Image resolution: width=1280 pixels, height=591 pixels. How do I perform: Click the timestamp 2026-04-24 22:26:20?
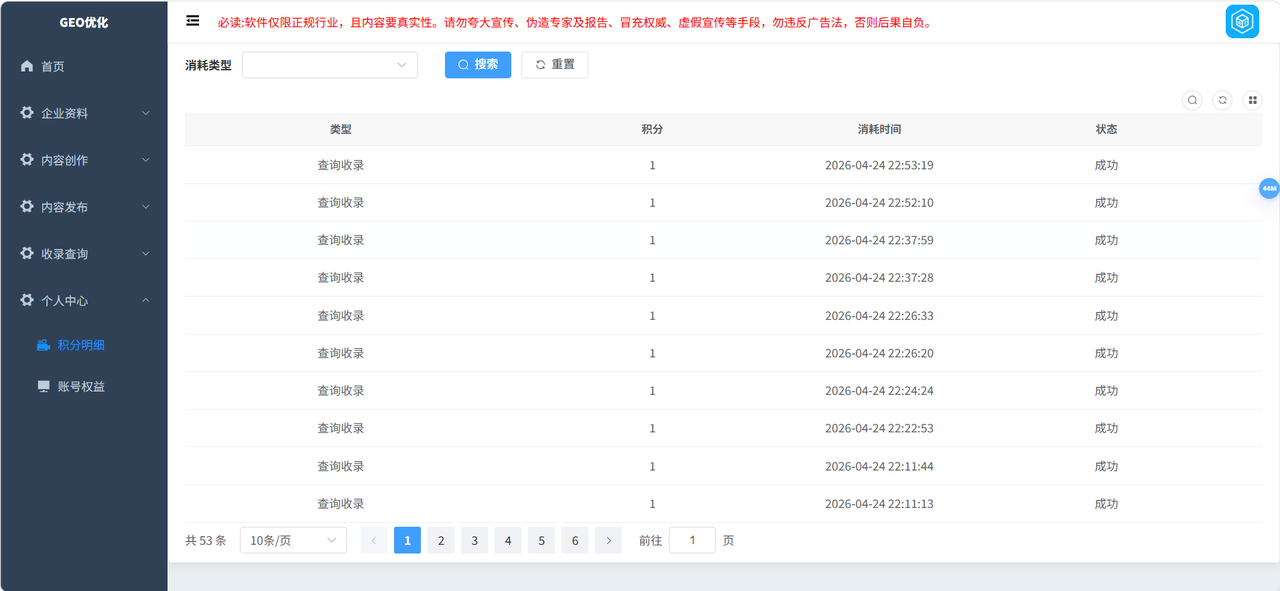(x=879, y=353)
